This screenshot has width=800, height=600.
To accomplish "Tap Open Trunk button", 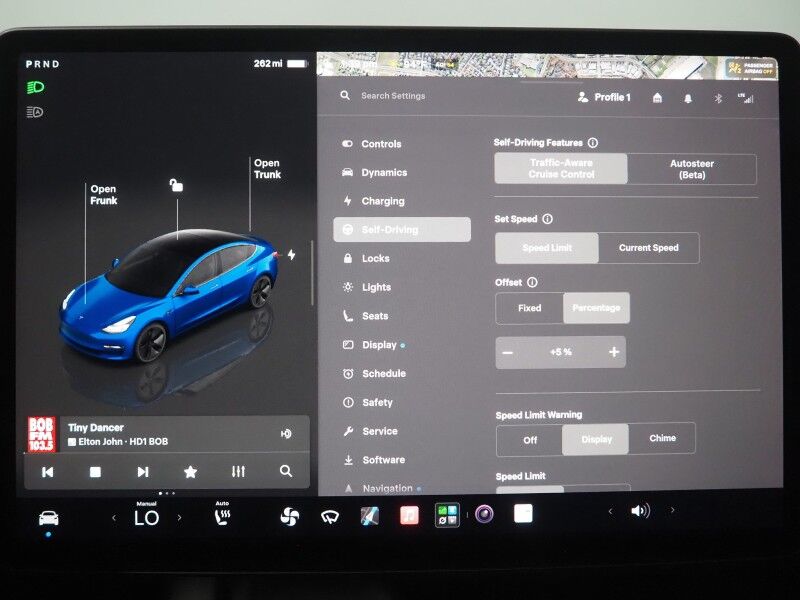I will coord(267,169).
